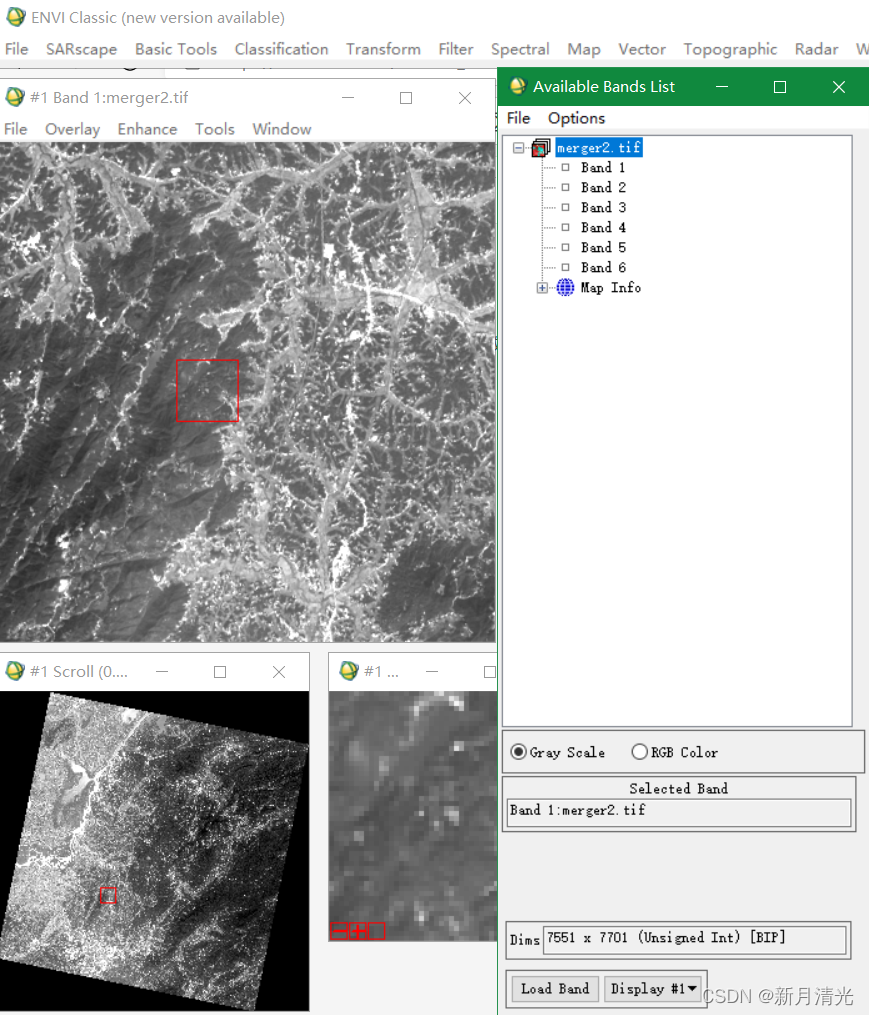This screenshot has width=869, height=1015.
Task: Click the zoom in plus box in Zoom window
Action: pos(357,931)
